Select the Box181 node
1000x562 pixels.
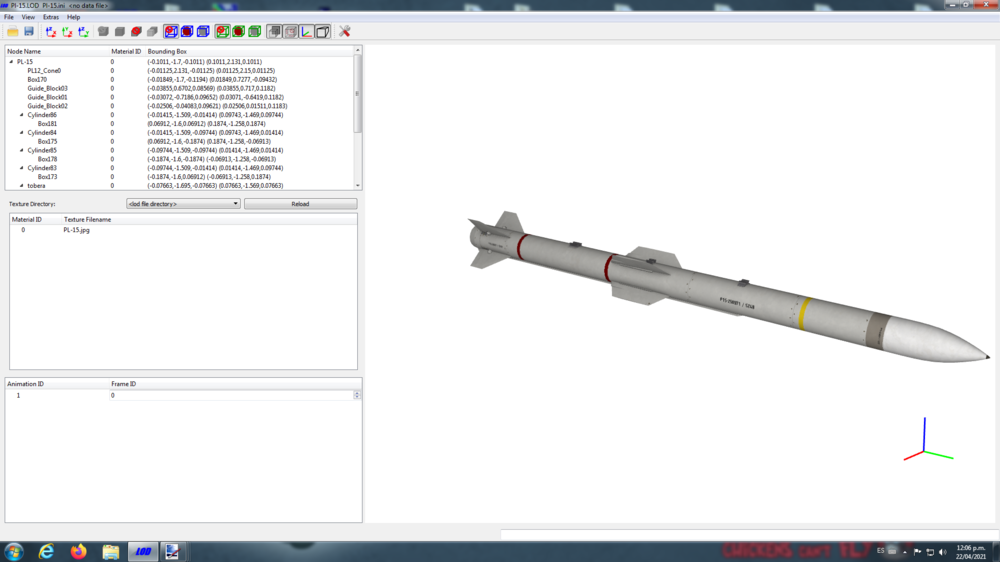click(x=47, y=124)
